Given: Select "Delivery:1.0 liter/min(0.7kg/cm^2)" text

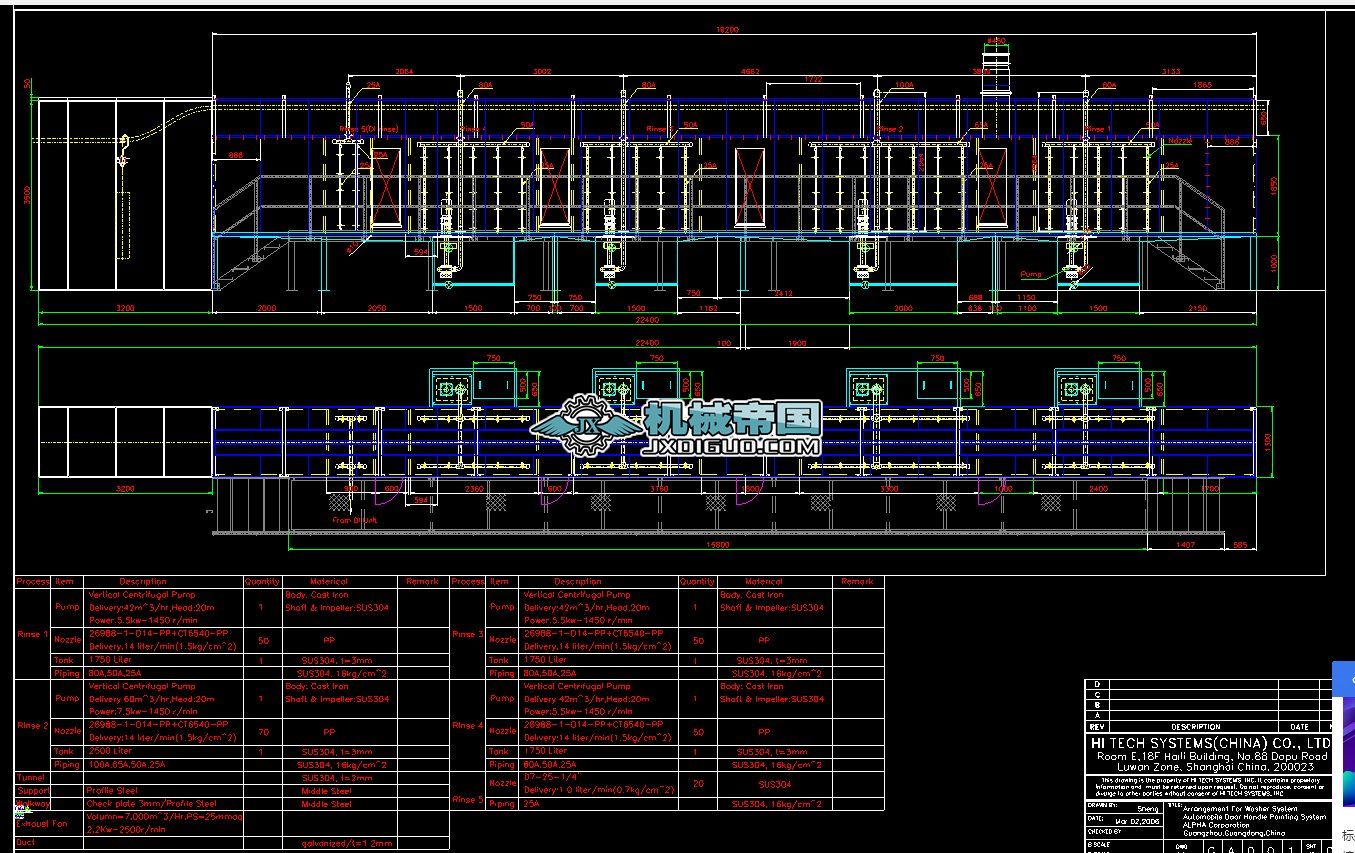Looking at the screenshot, I should click(599, 790).
